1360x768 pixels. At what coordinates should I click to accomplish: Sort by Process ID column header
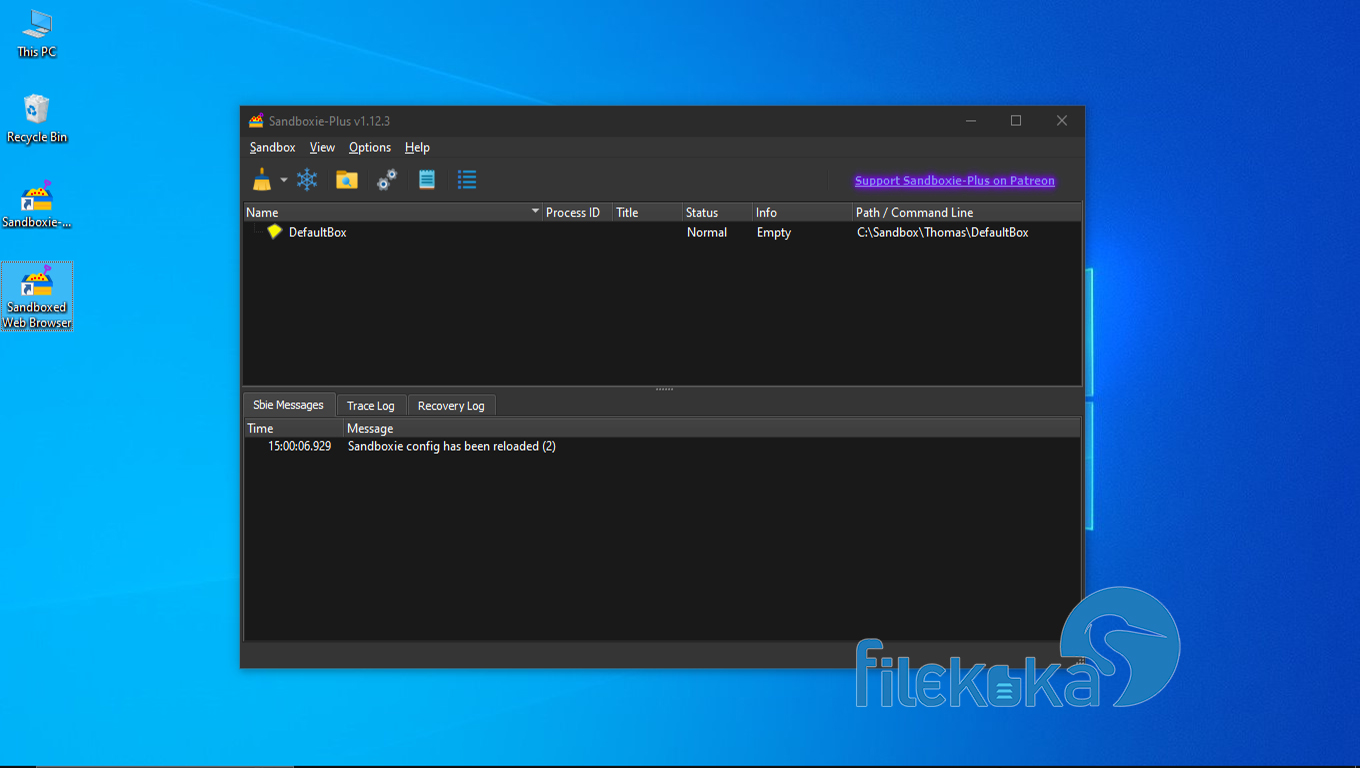coord(578,212)
